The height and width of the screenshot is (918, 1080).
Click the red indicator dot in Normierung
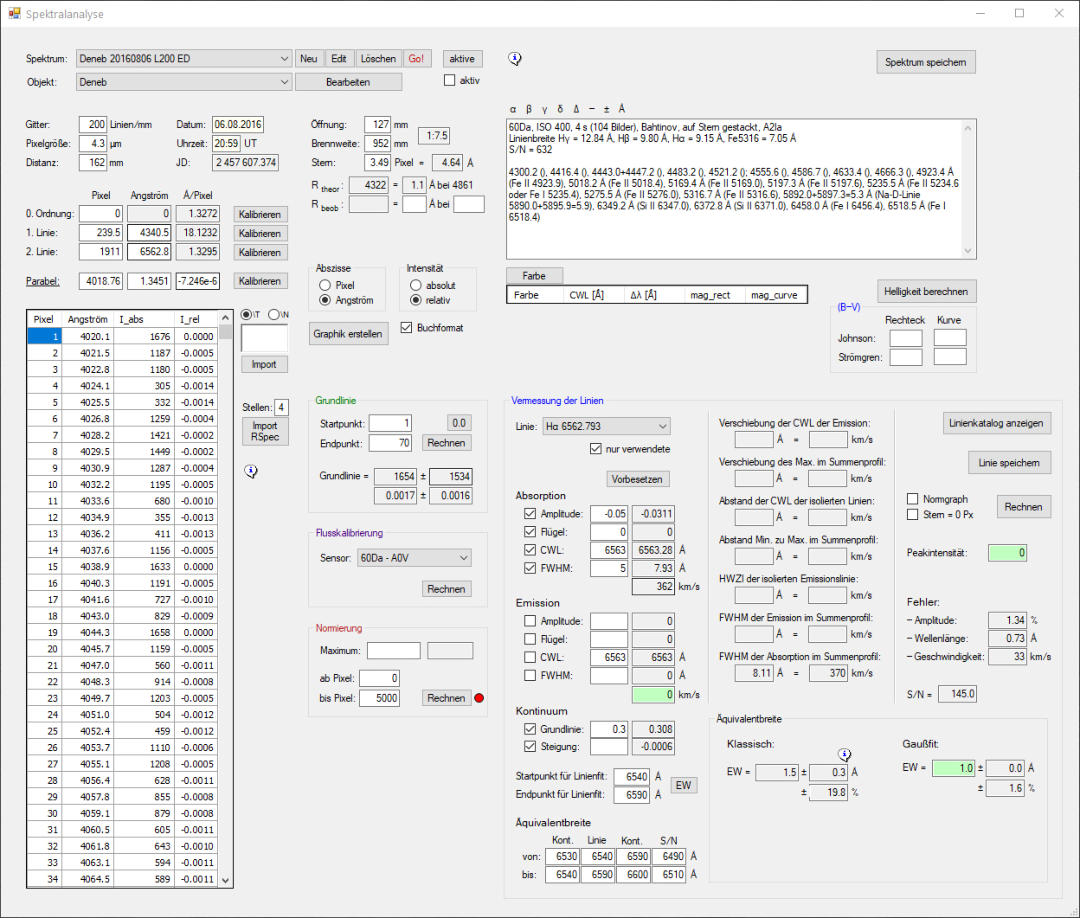481,697
